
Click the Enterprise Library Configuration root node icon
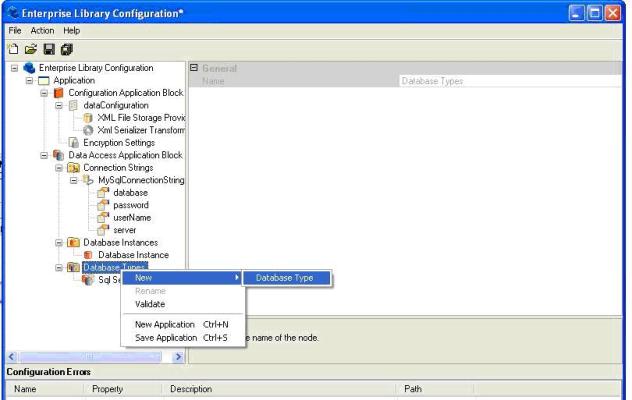click(x=29, y=68)
